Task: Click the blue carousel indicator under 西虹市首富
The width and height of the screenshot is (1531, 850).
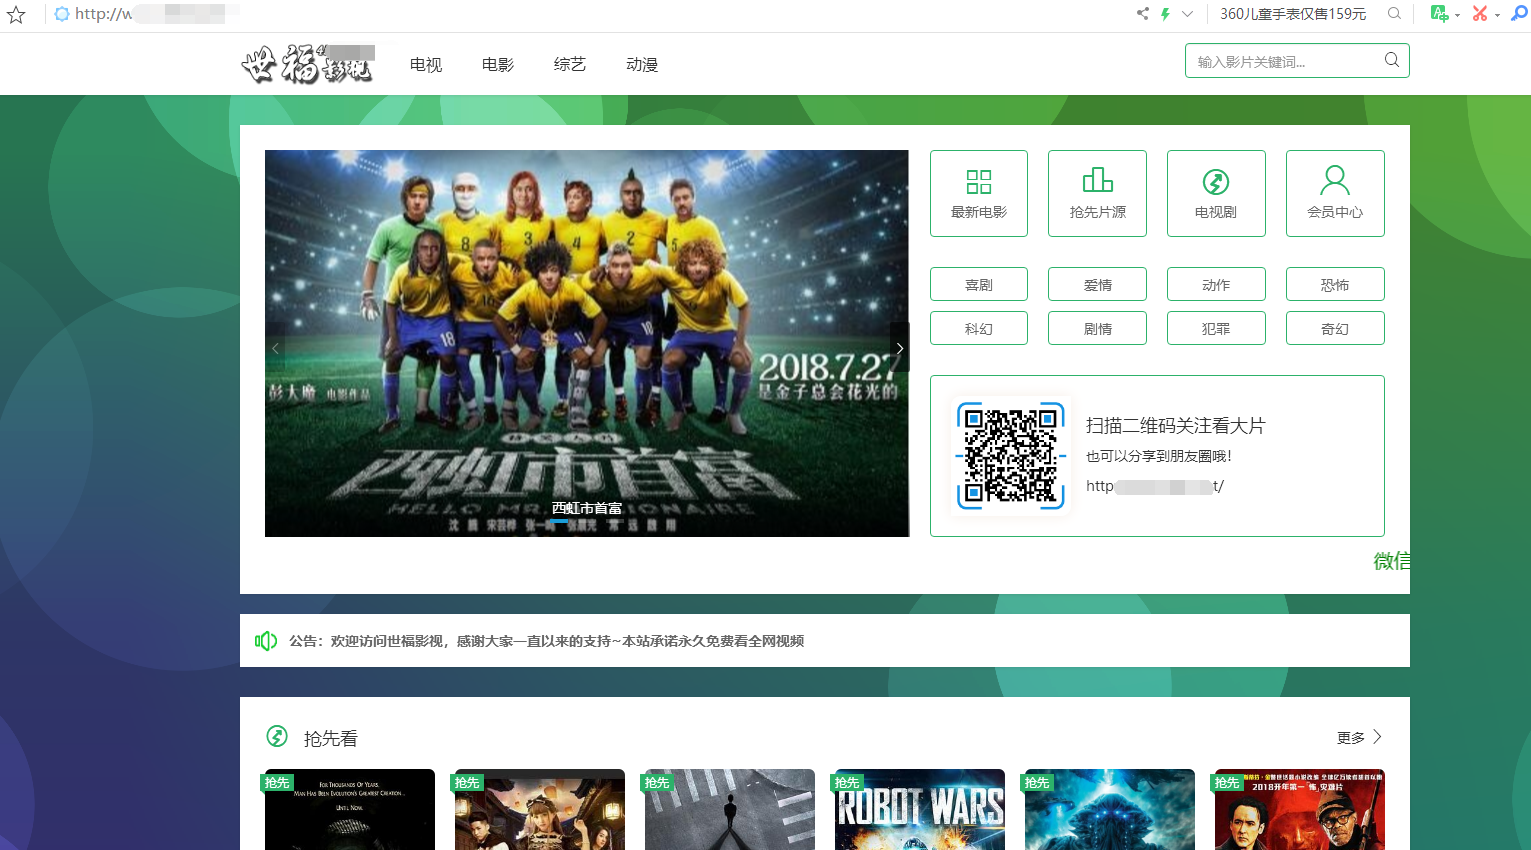Action: click(x=559, y=522)
